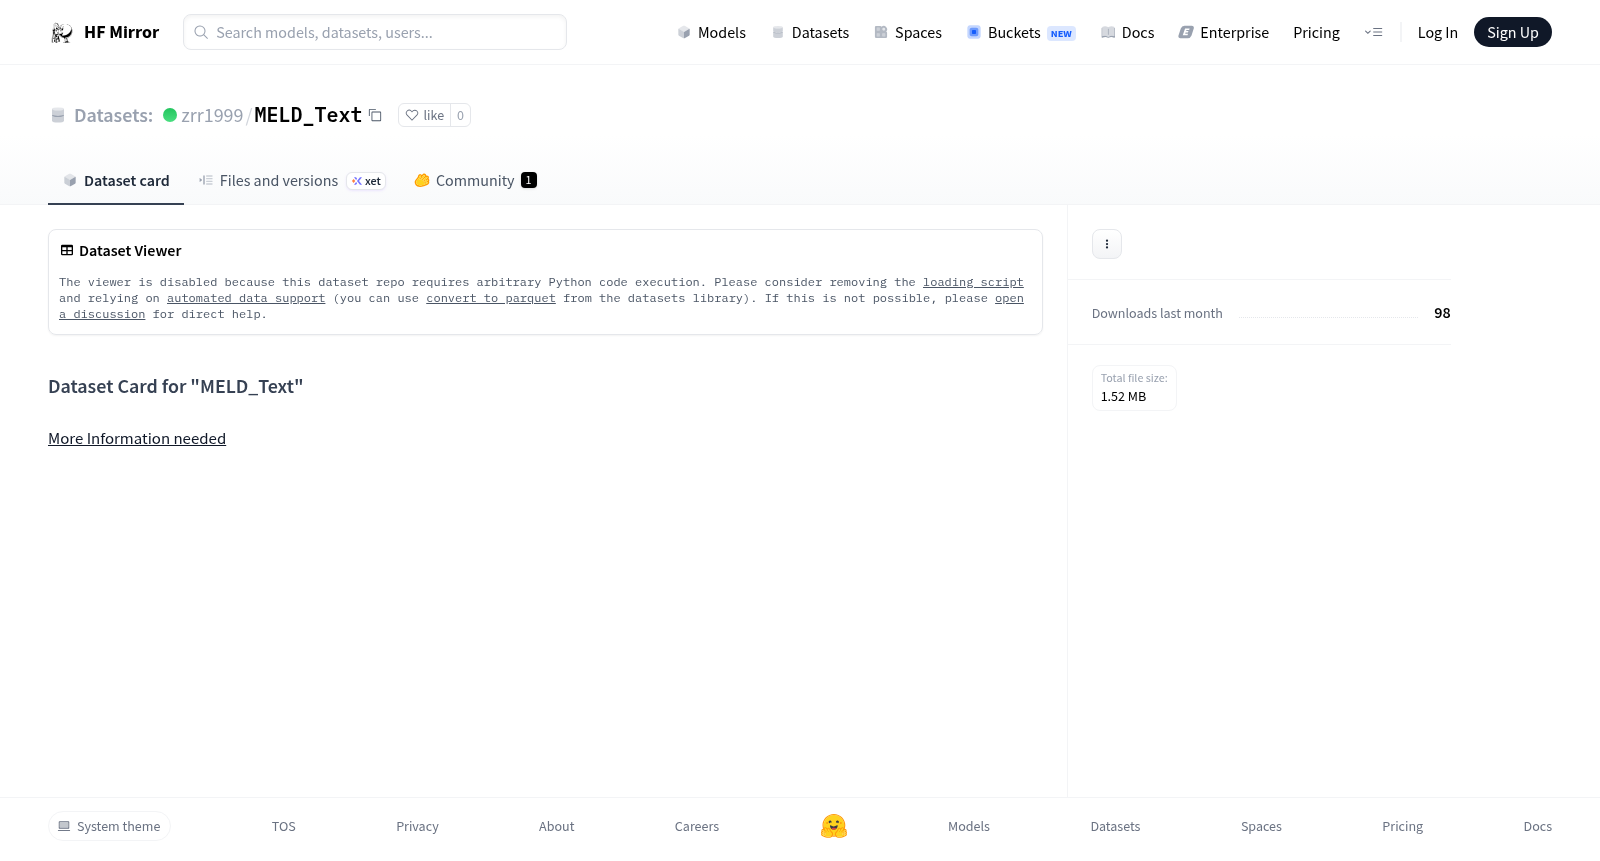Open the System theme selector
Image resolution: width=1600 pixels, height=861 pixels.
pos(109,826)
